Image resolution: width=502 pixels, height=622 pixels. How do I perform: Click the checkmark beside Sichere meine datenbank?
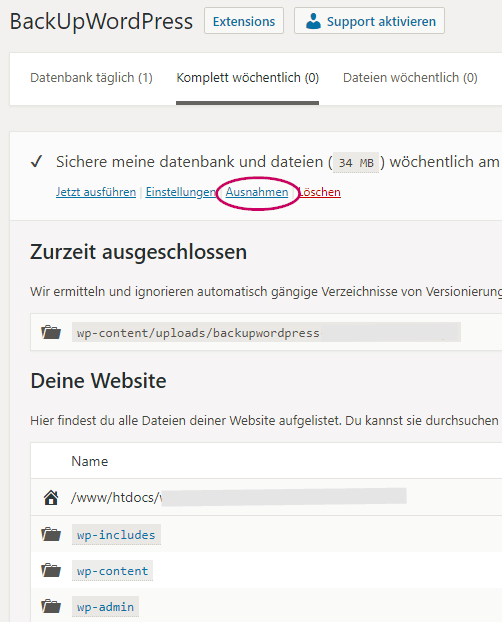[37, 161]
